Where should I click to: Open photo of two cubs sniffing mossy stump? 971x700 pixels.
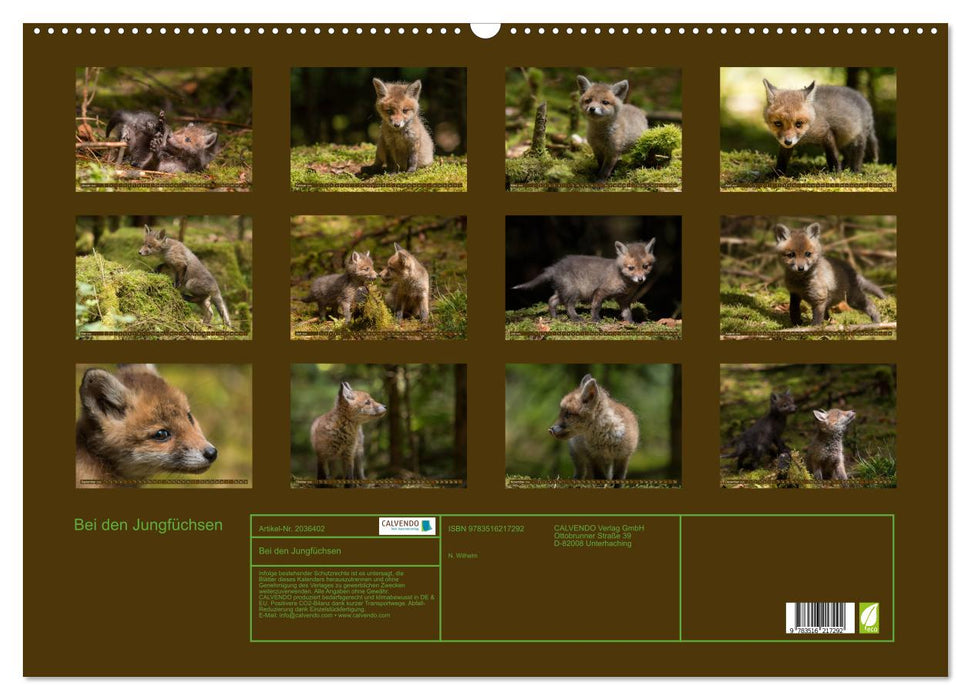pos(378,278)
